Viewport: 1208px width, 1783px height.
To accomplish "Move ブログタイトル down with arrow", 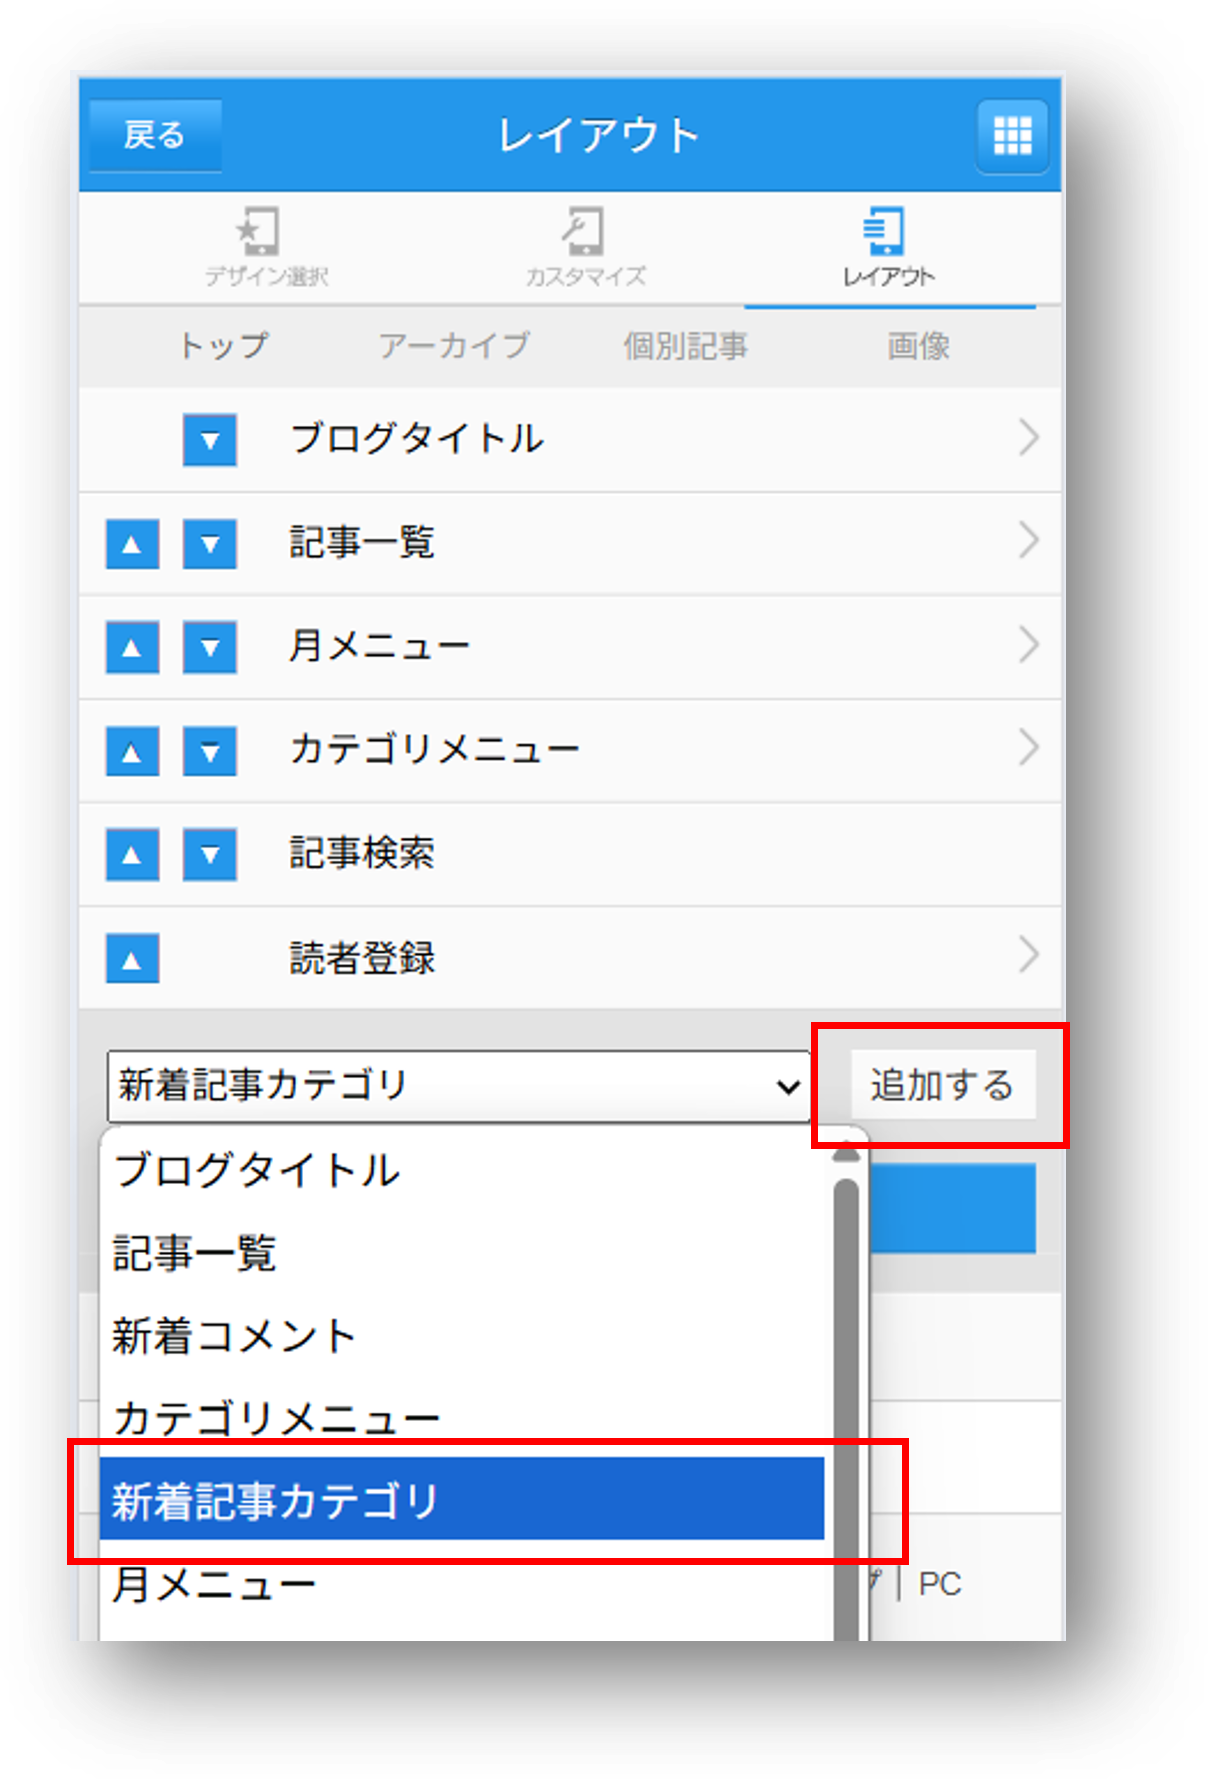I will (x=210, y=440).
